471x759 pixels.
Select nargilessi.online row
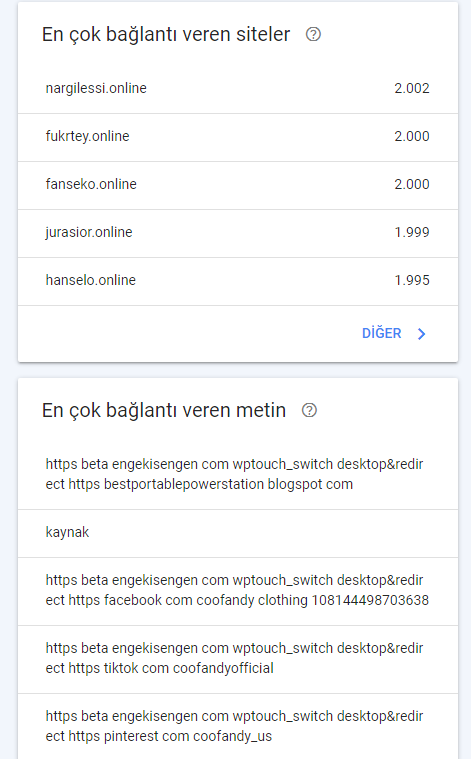tap(238, 89)
